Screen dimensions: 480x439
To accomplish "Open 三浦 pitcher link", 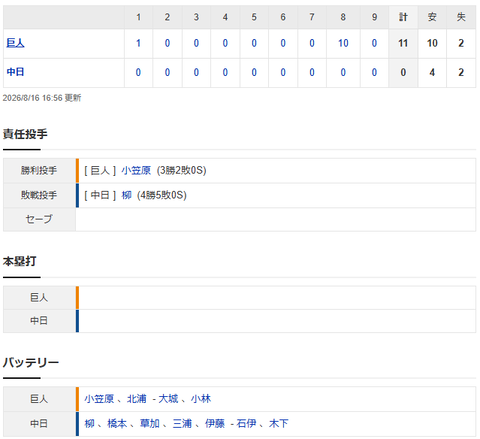I will click(x=182, y=424).
